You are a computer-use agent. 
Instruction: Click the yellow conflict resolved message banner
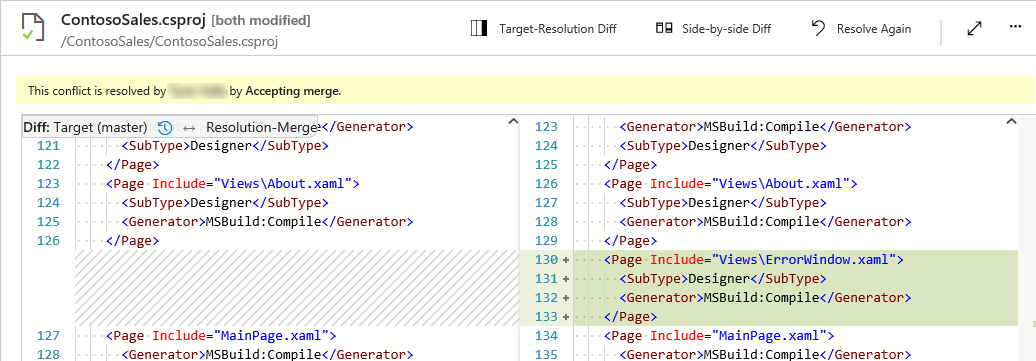525,91
